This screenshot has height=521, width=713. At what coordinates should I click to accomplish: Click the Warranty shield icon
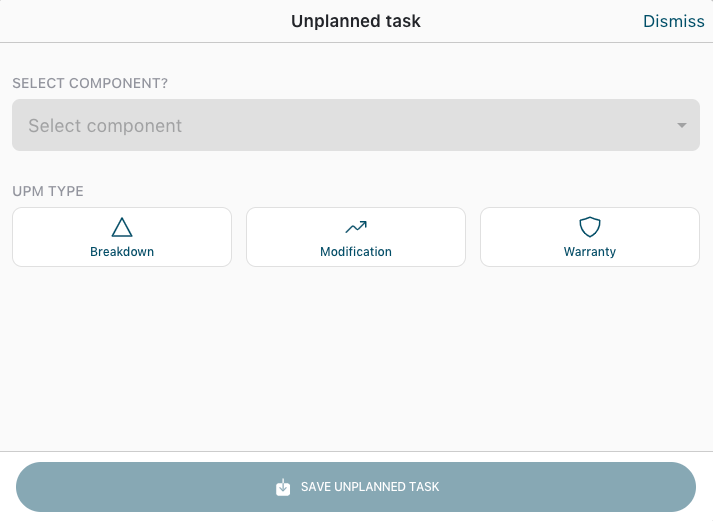pos(590,227)
